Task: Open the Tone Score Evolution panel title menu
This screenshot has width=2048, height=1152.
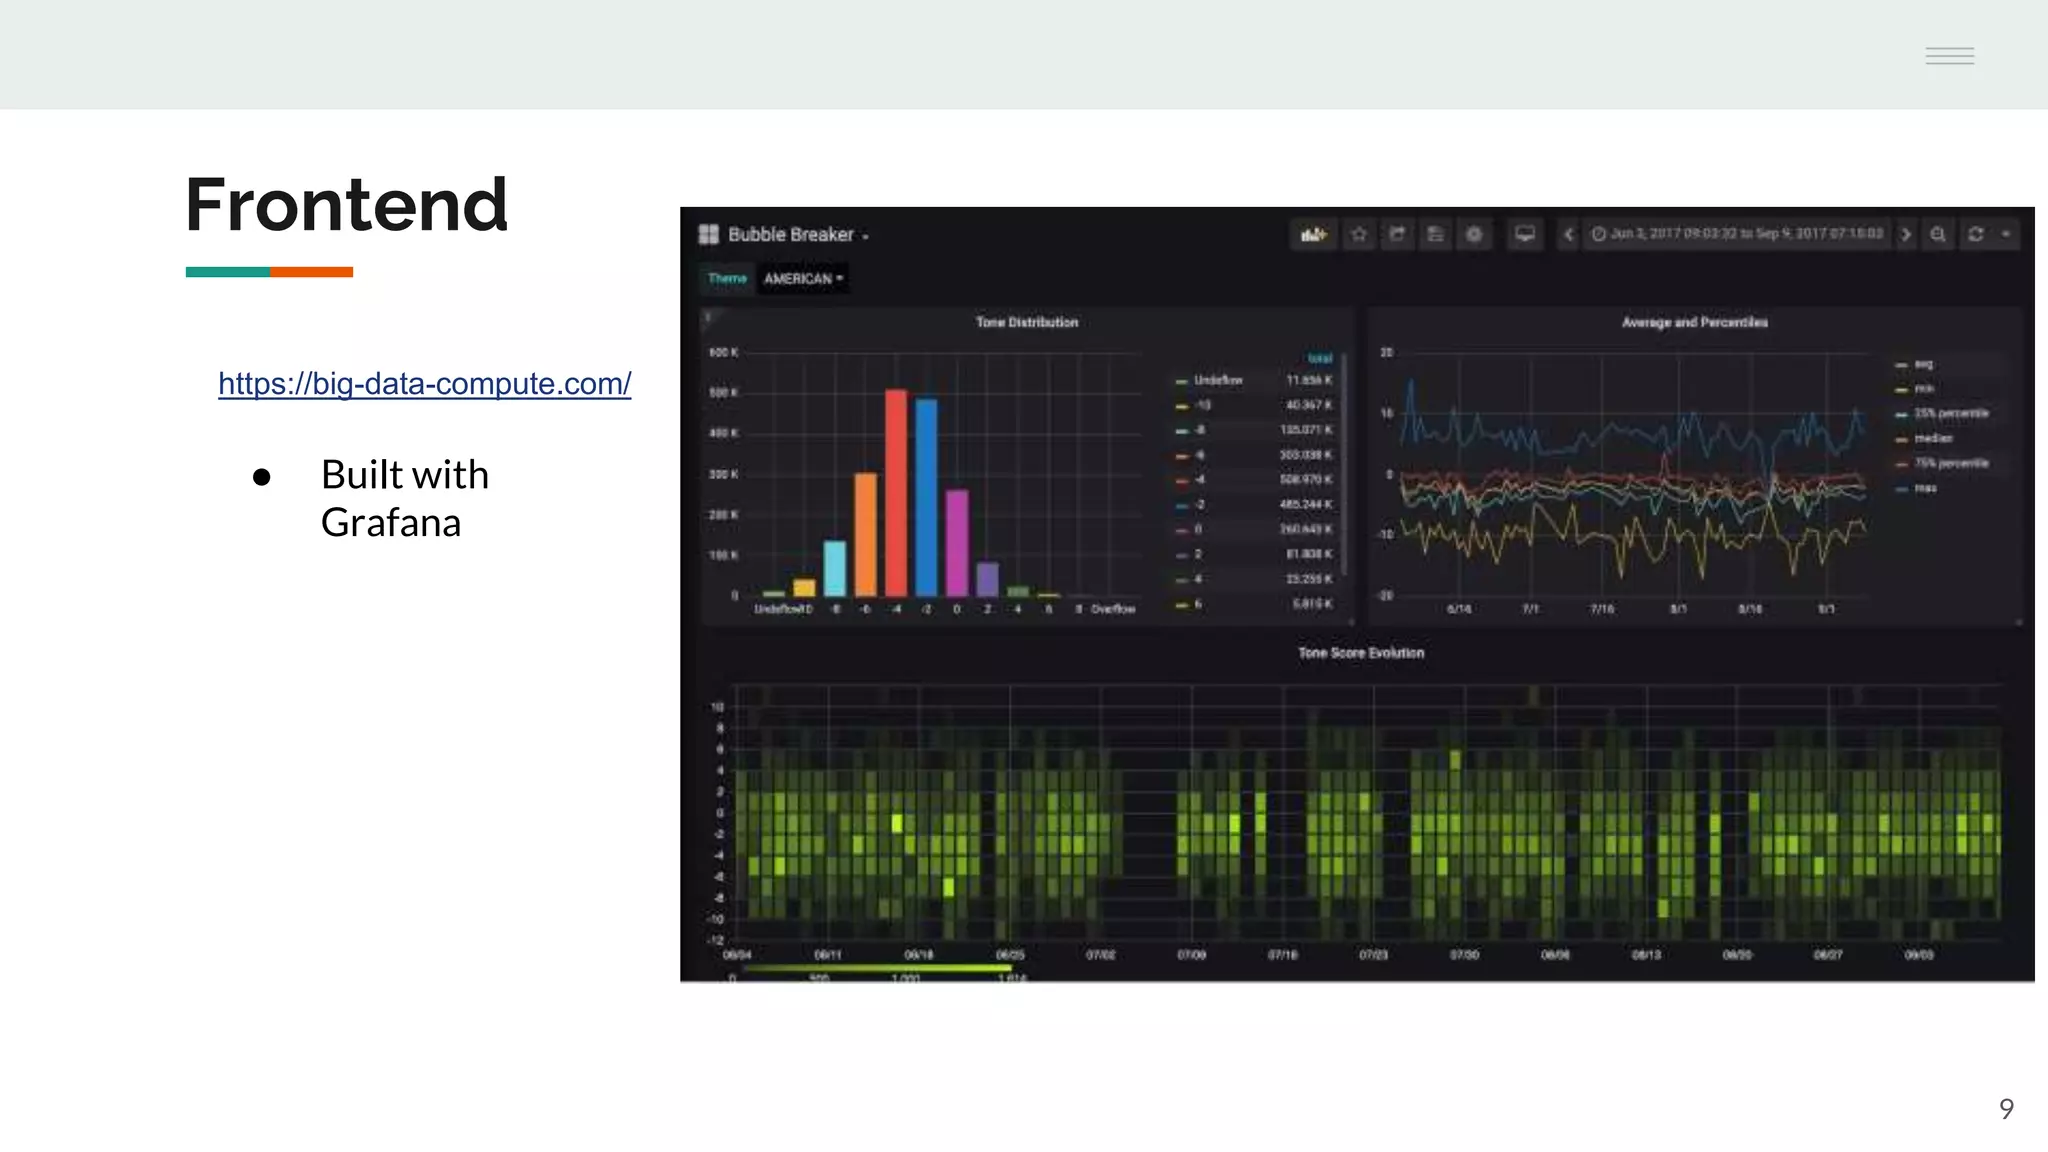Action: point(1360,653)
